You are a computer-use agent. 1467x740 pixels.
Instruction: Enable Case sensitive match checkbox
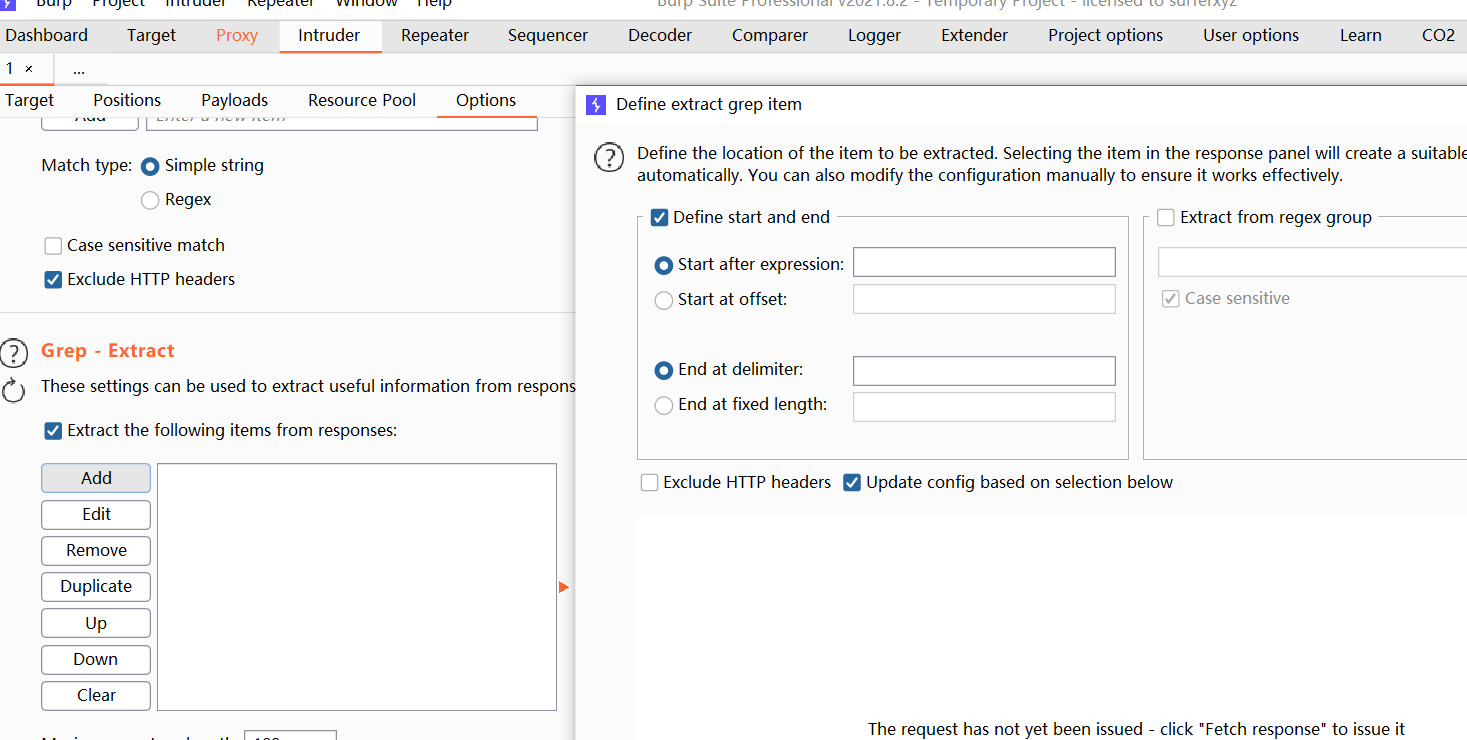54,246
